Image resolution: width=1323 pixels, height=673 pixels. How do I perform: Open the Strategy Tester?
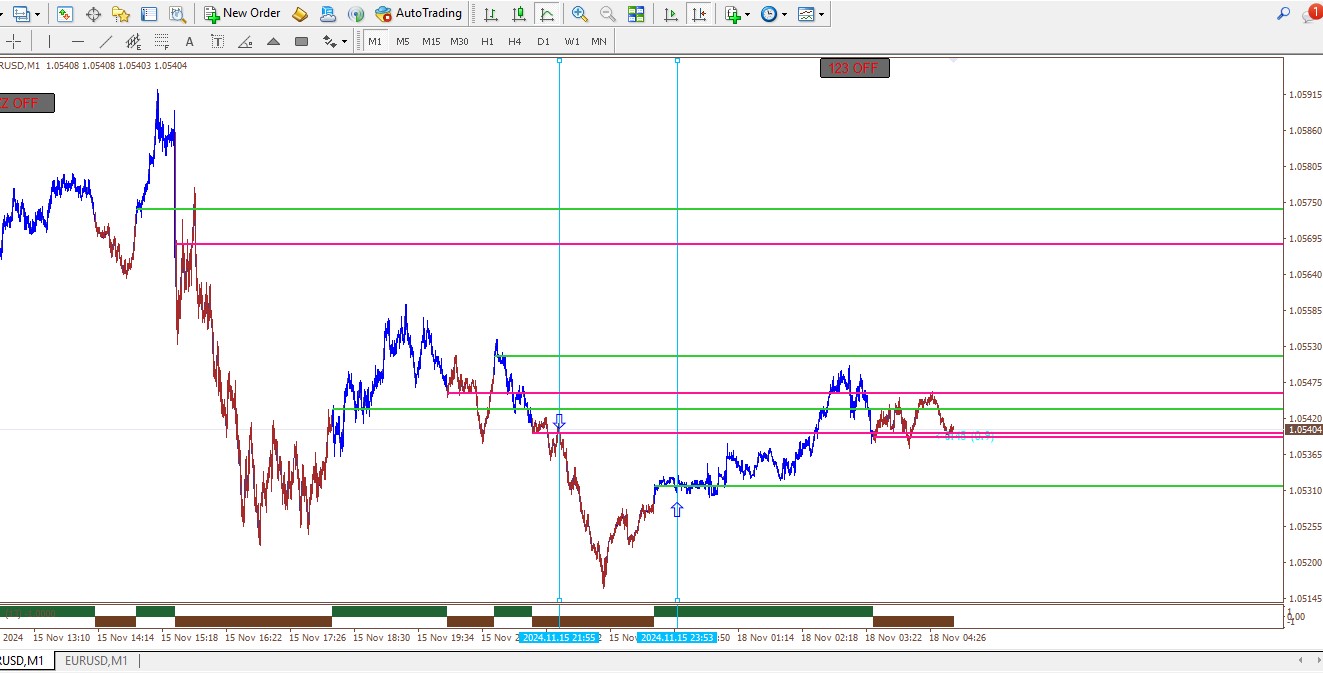177,14
